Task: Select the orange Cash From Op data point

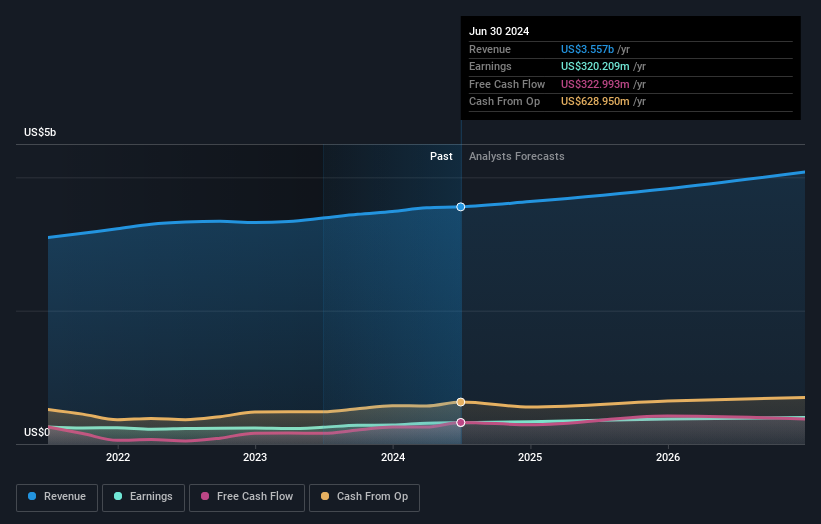Action: coord(461,402)
